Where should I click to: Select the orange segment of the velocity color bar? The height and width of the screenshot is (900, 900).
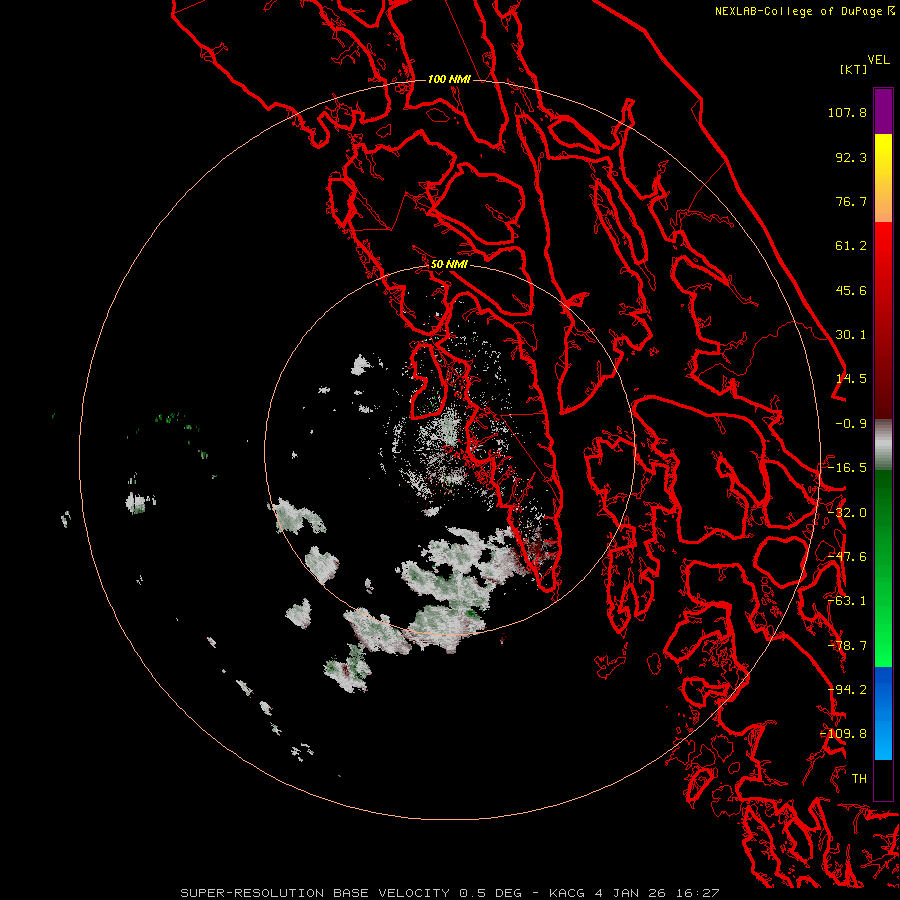click(x=883, y=201)
